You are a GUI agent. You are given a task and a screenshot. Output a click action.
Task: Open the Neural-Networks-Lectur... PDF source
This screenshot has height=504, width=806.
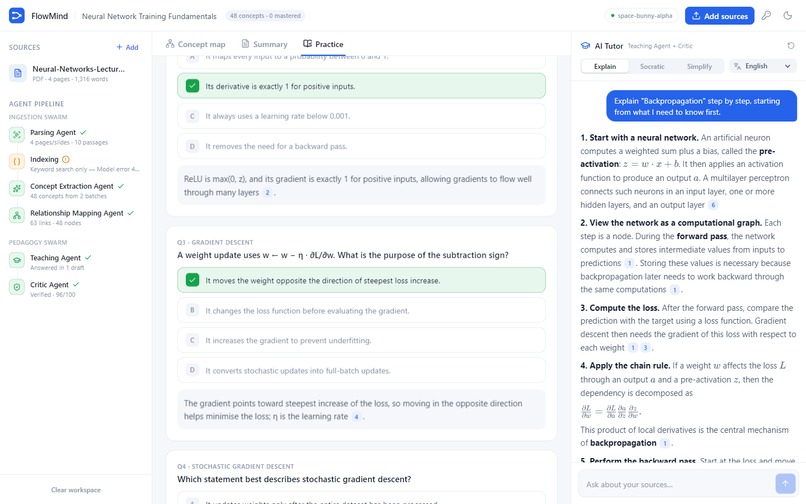click(x=75, y=74)
